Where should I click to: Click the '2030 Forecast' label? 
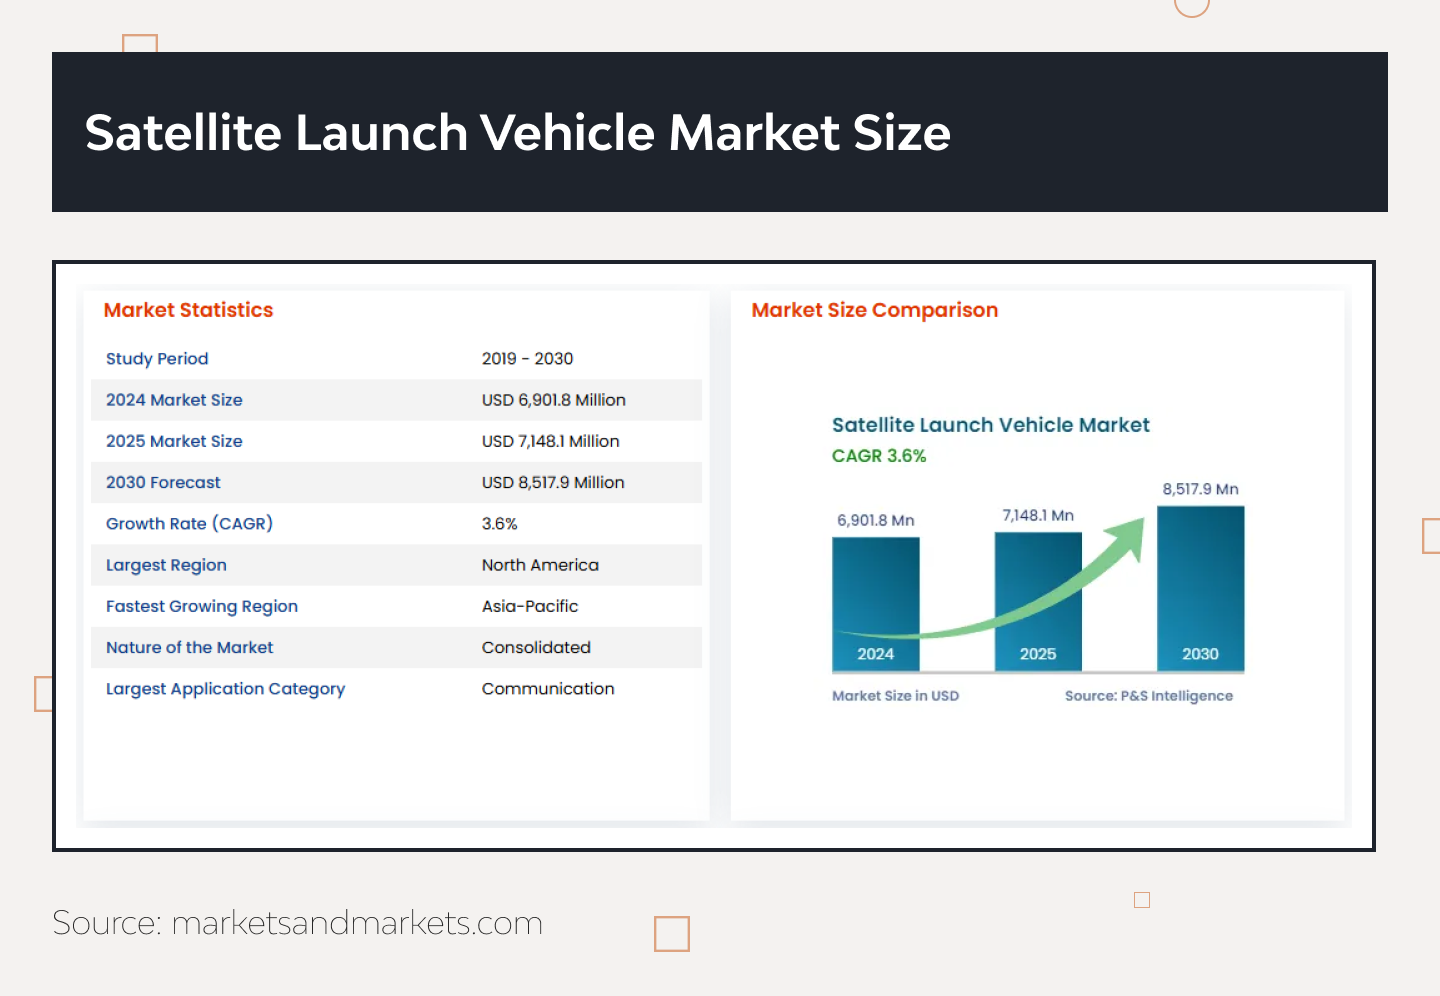coord(163,482)
